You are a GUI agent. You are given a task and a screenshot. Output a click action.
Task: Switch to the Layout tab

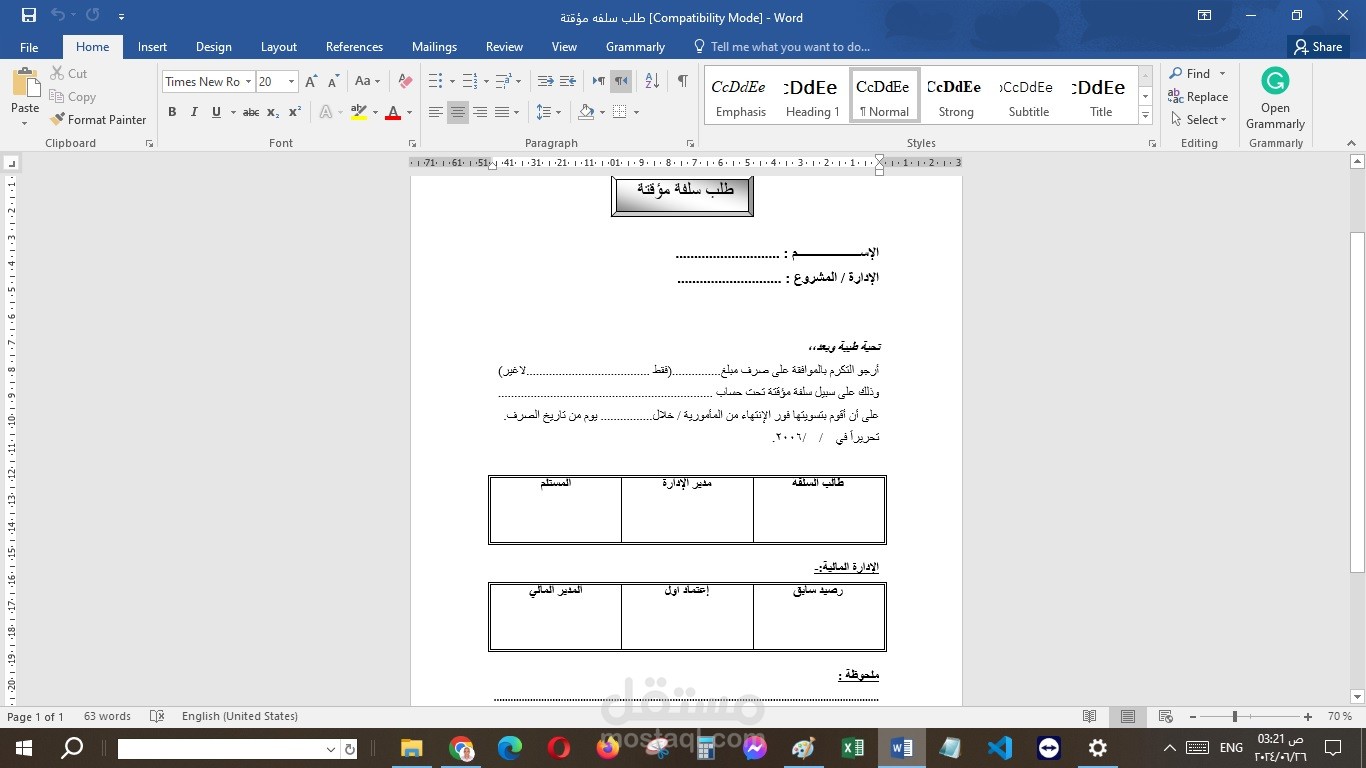click(x=279, y=47)
